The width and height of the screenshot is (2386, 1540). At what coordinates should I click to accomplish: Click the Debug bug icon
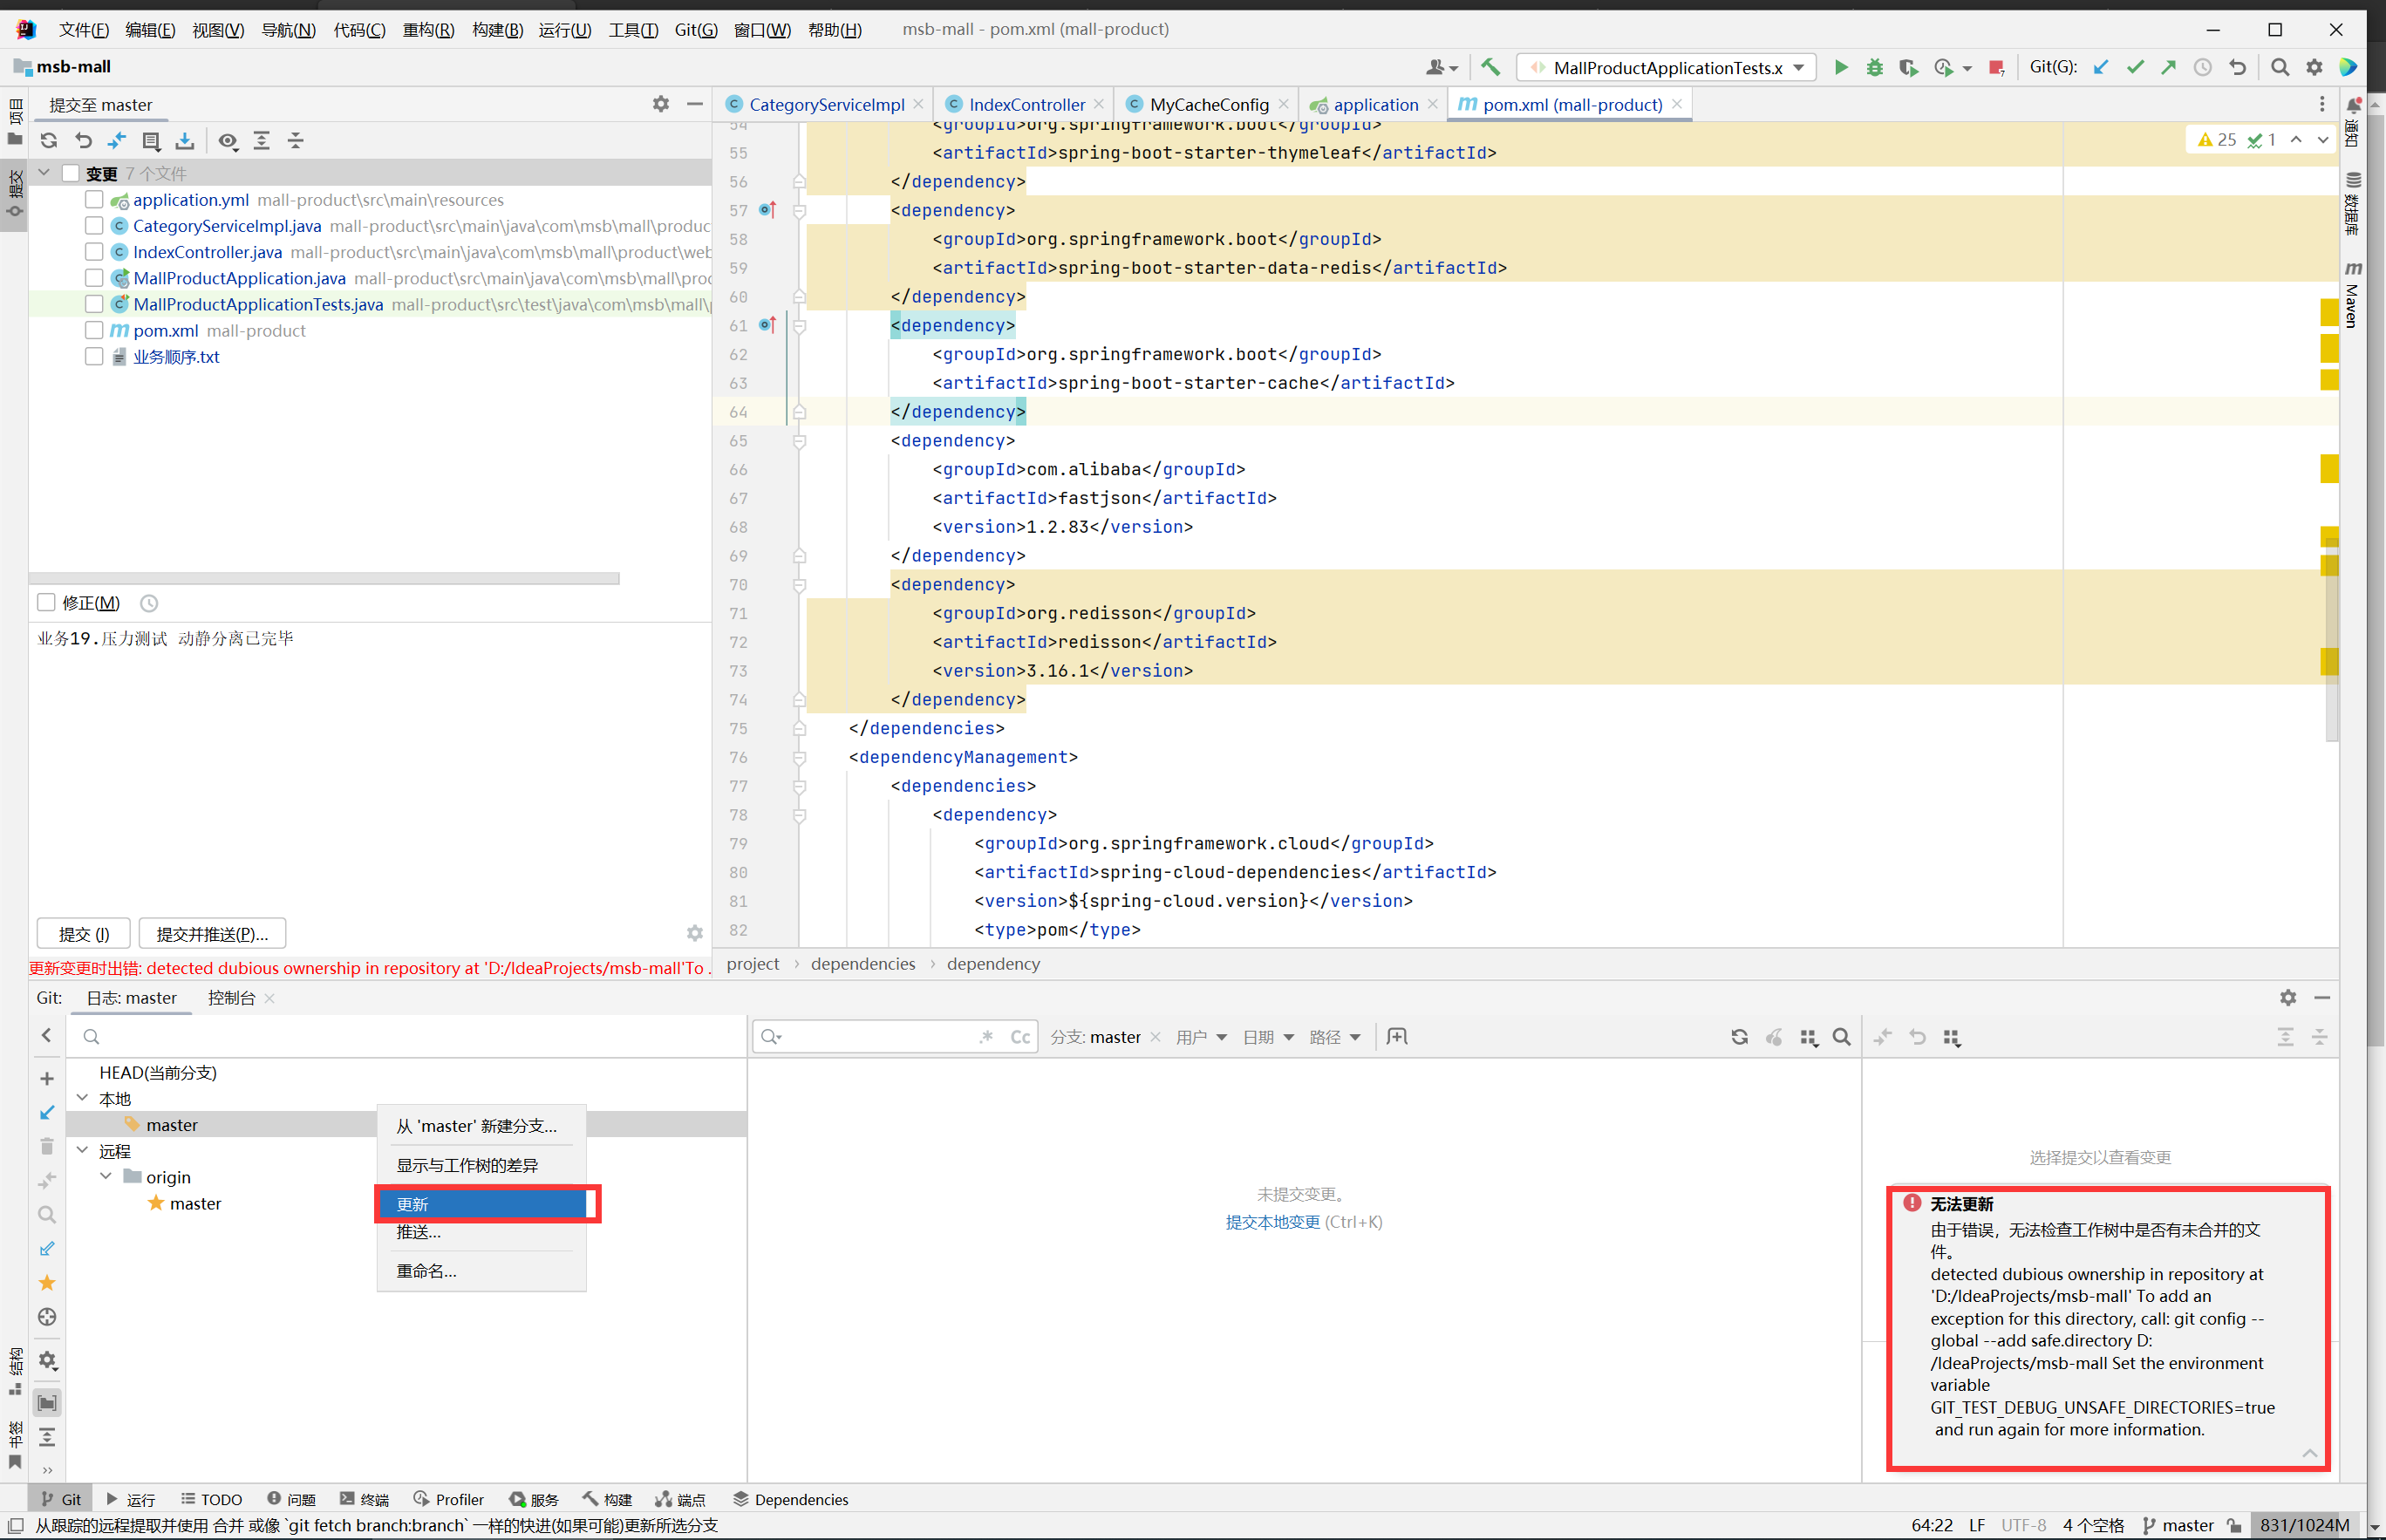1874,67
